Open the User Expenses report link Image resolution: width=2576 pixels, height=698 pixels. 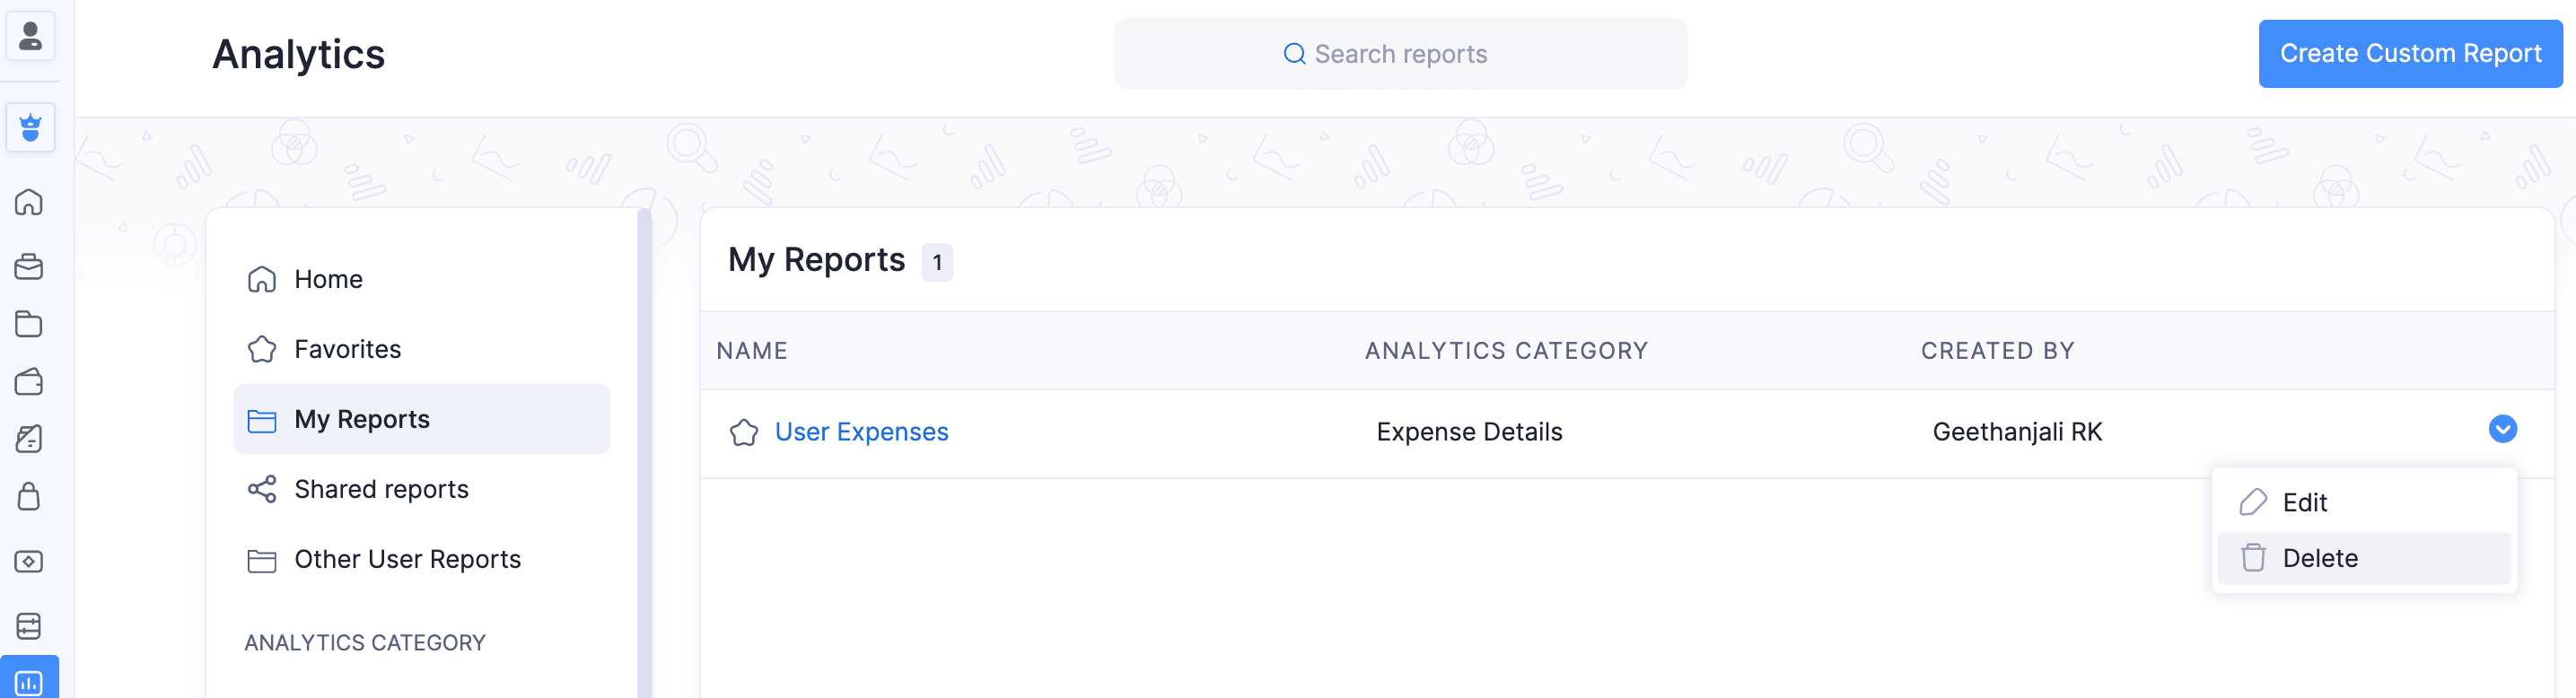[862, 431]
